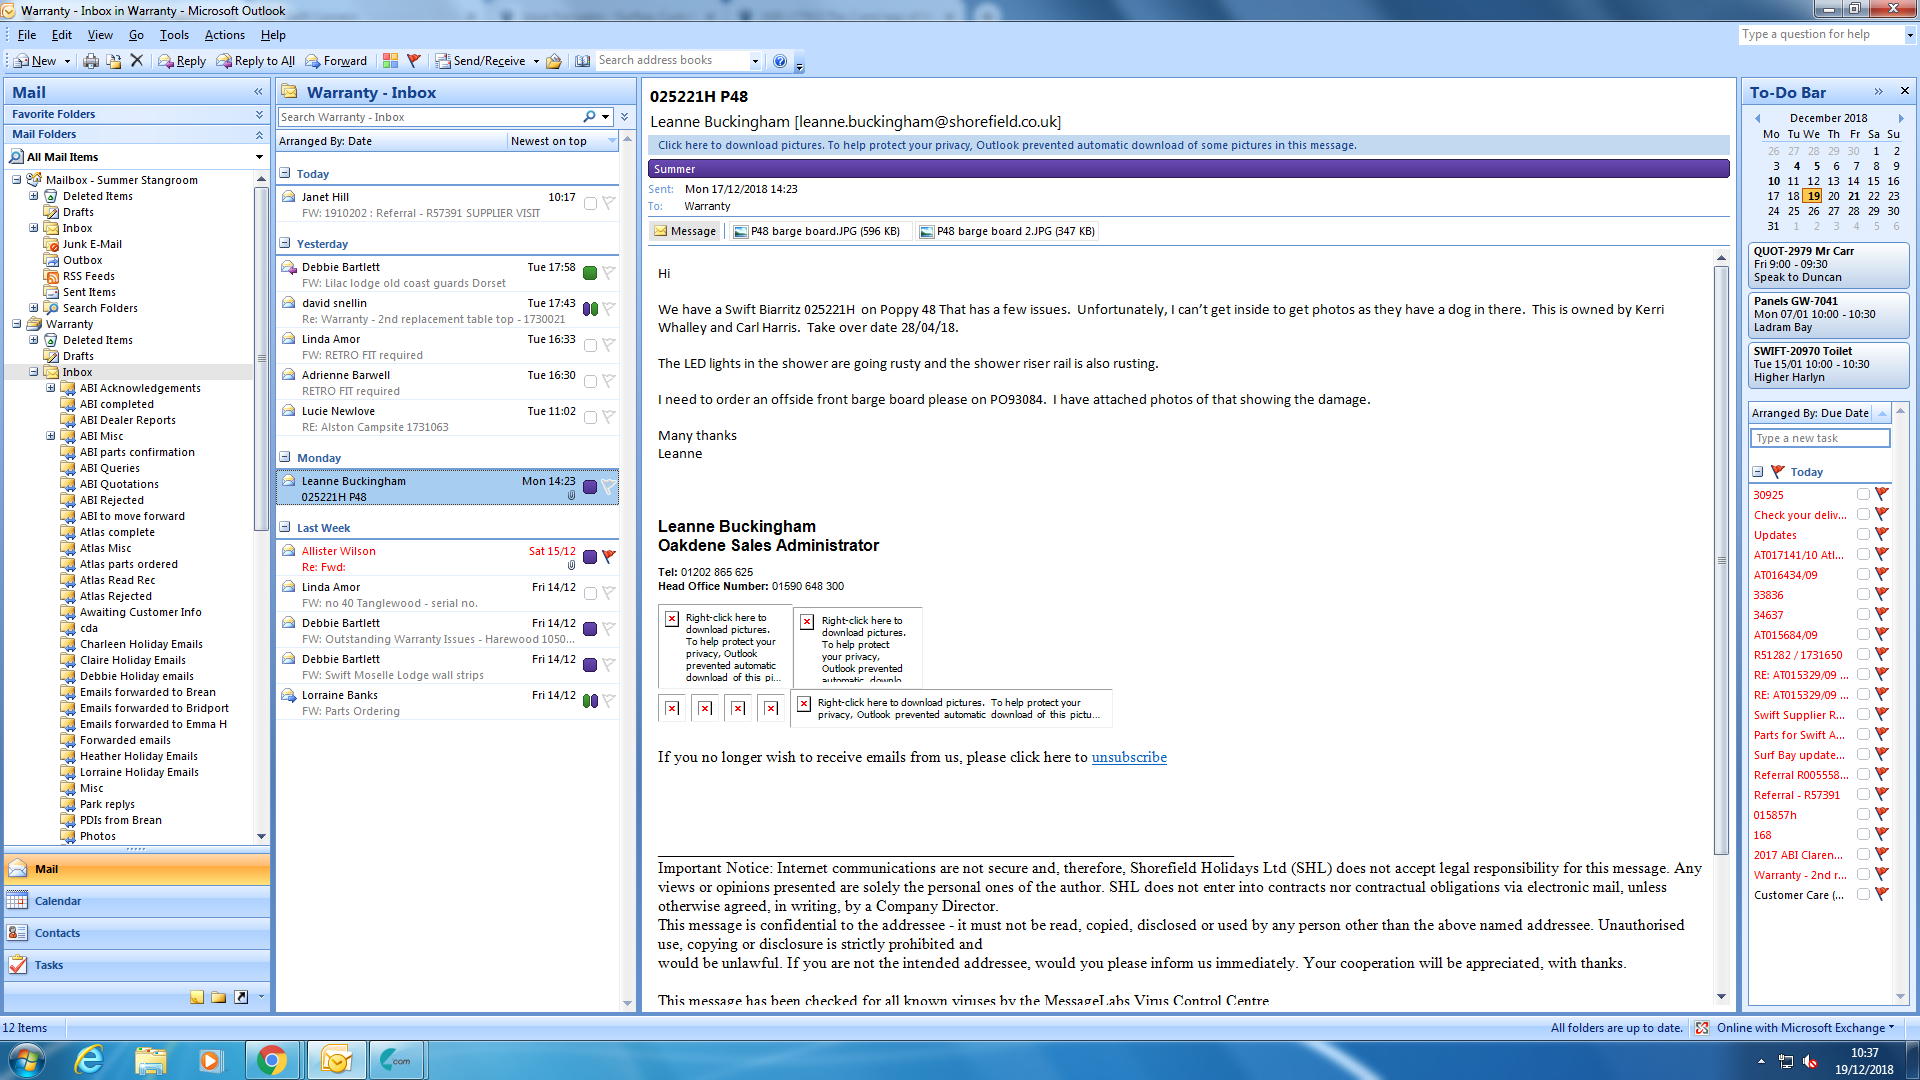This screenshot has width=1920, height=1080.
Task: Open the Address Book icon
Action: tap(582, 61)
